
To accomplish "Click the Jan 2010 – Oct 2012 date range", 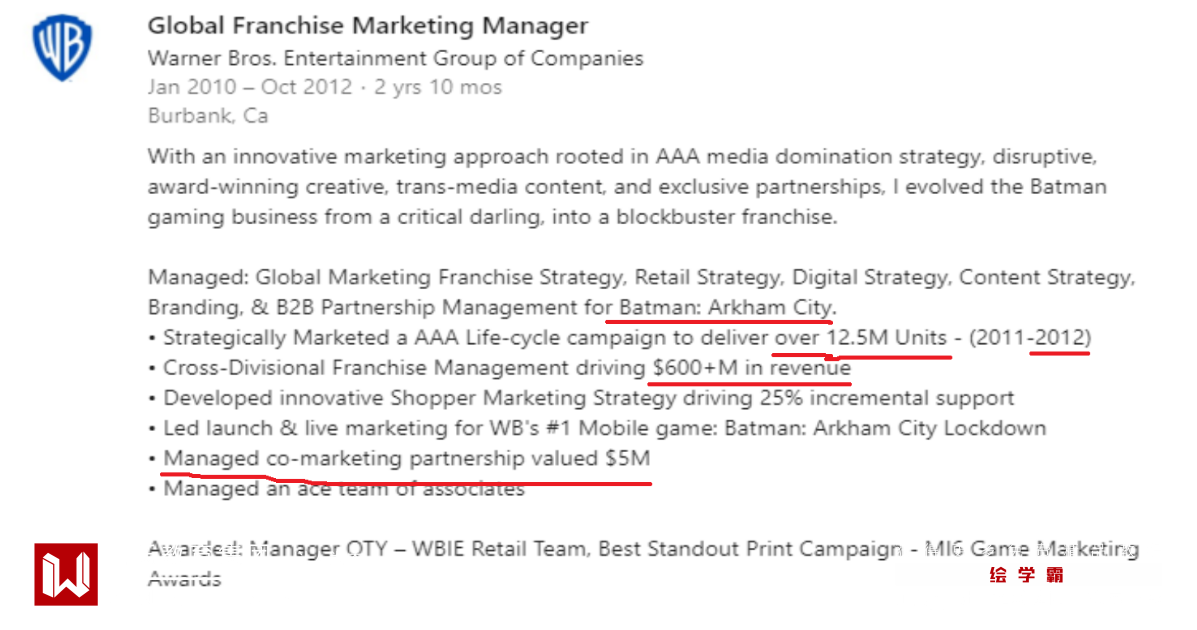I will click(250, 87).
